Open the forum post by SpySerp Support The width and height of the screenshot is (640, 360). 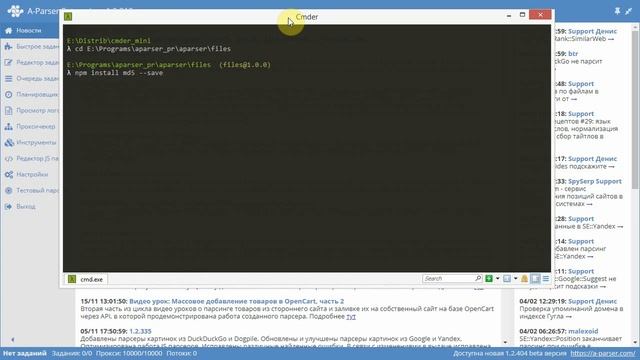[x=595, y=181]
